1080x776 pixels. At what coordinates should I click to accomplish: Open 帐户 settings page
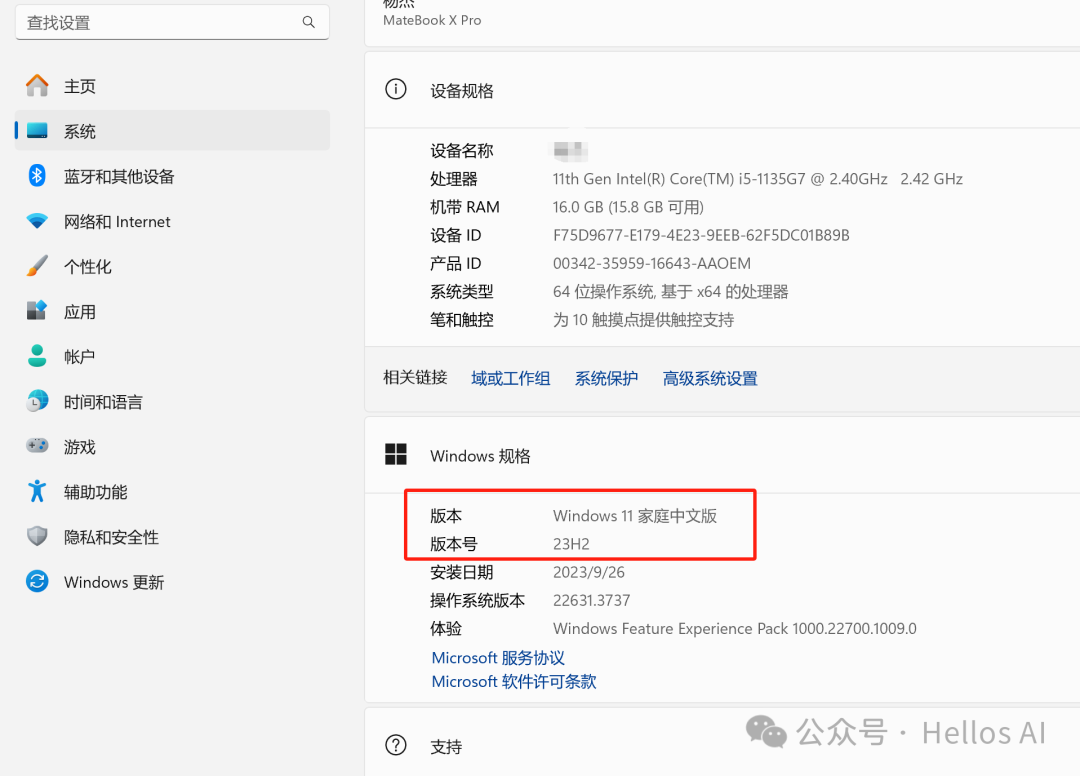click(x=172, y=356)
